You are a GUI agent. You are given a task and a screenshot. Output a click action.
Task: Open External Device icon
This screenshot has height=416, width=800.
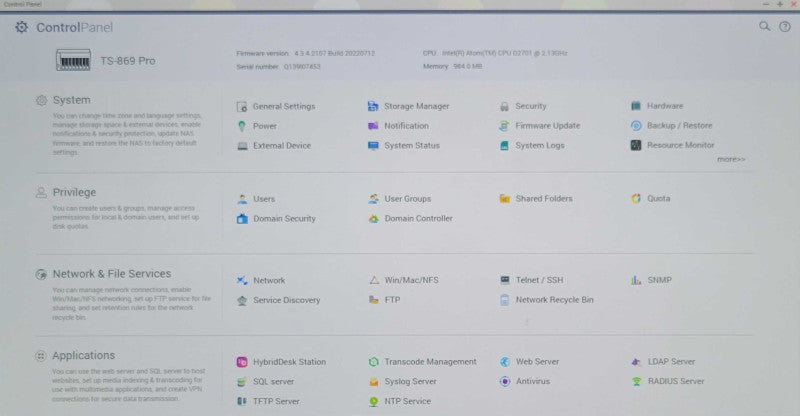coord(242,146)
